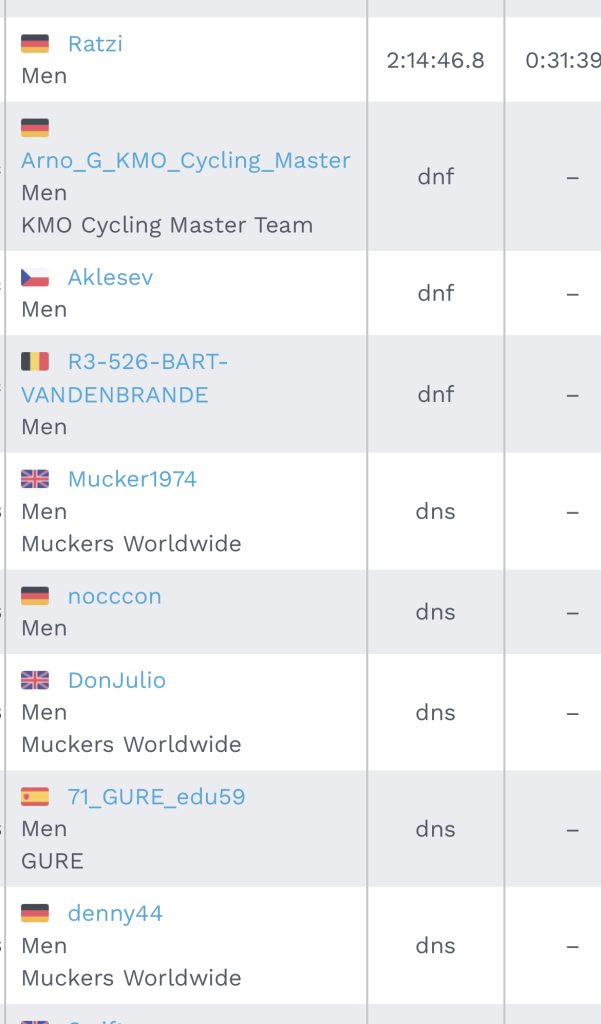601x1024 pixels.
Task: View Aklesev's profile
Action: [x=110, y=278]
